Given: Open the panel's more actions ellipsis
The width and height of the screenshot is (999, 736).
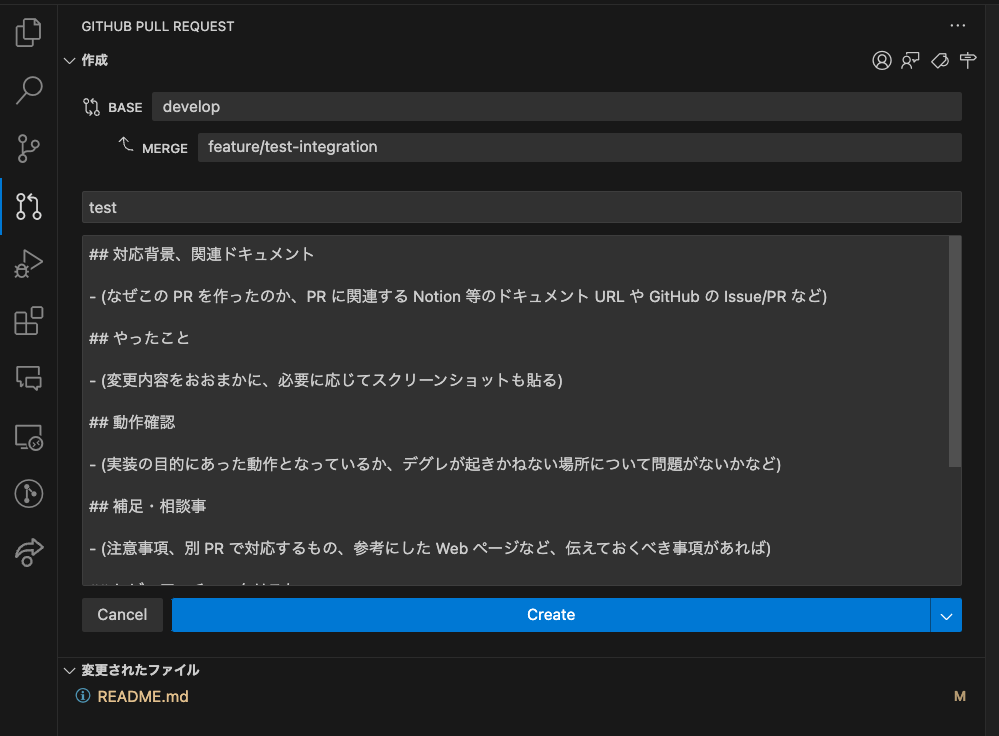Looking at the screenshot, I should pyautogui.click(x=958, y=25).
